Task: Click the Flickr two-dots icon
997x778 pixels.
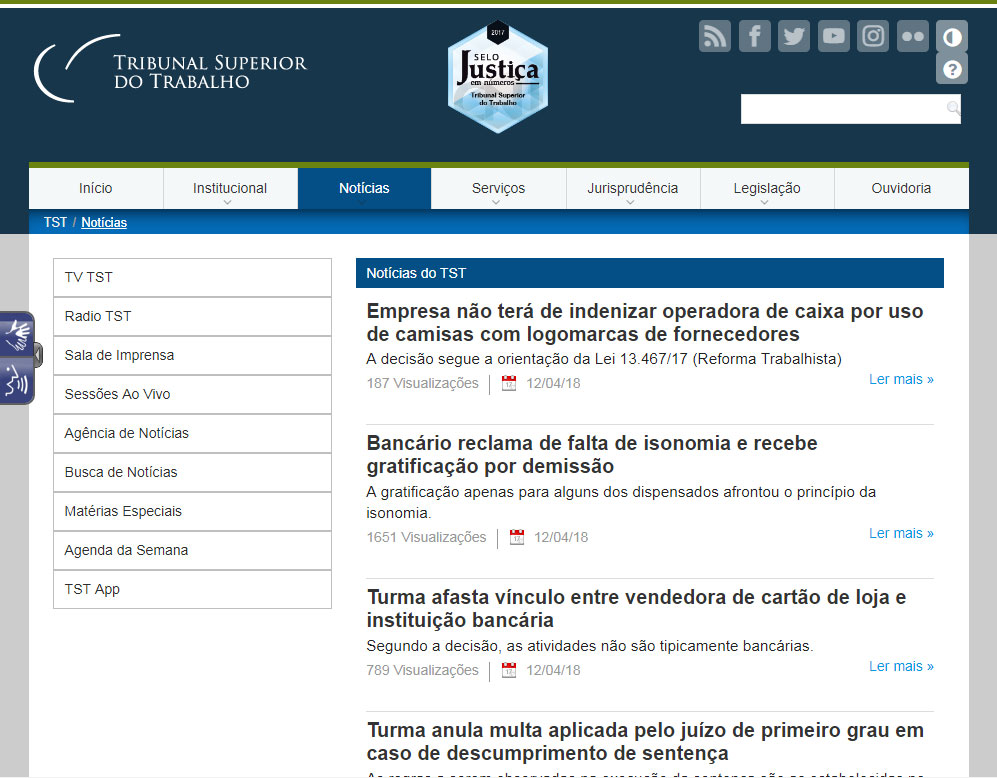Action: tap(913, 36)
